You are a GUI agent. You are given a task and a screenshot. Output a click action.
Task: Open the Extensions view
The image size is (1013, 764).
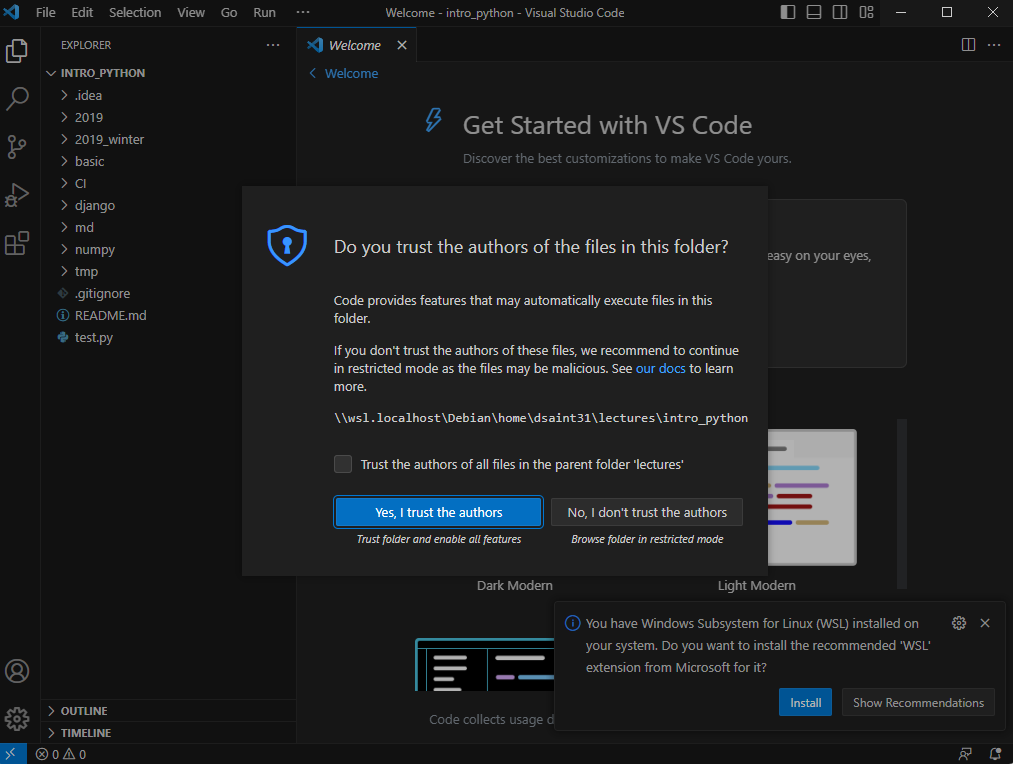tap(17, 243)
